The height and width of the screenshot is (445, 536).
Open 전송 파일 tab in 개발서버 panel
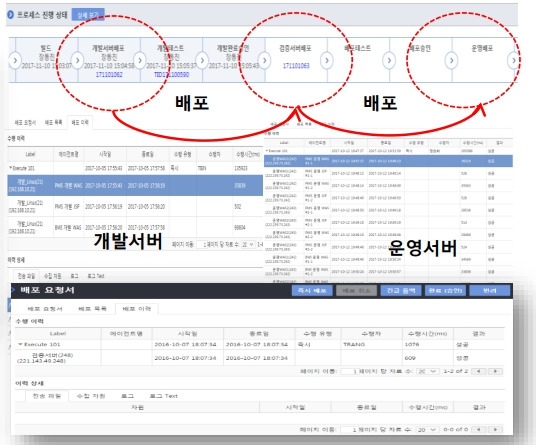(x=26, y=275)
